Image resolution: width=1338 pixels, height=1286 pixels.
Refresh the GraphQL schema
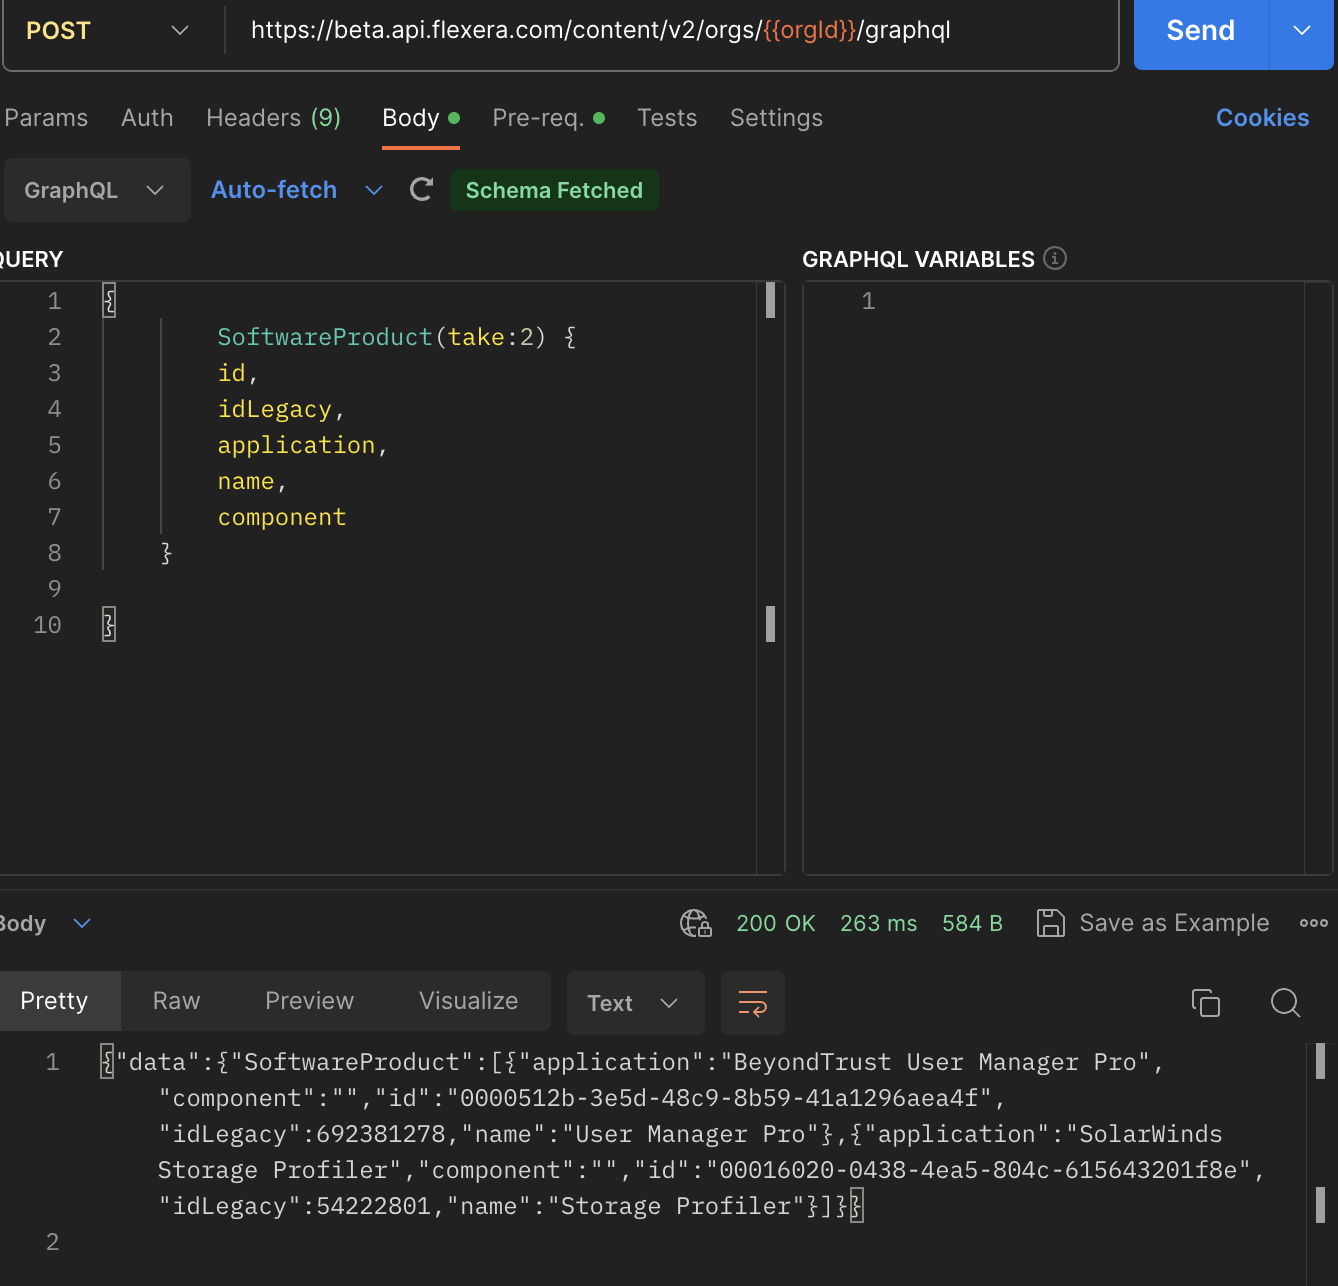[x=420, y=190]
